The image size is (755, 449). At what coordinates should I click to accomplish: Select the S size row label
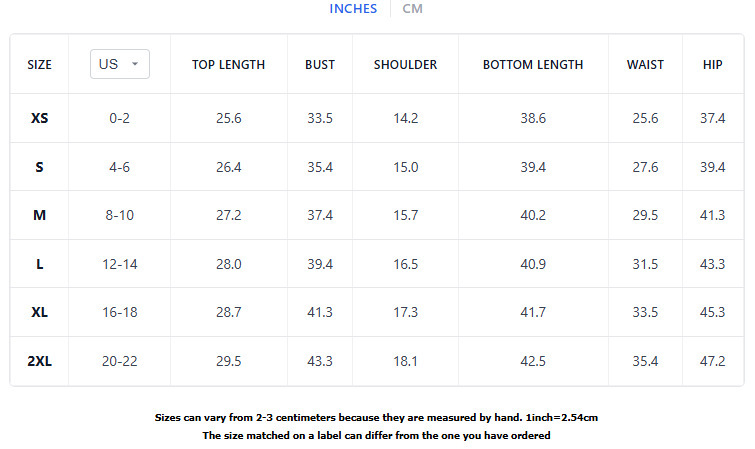point(40,167)
